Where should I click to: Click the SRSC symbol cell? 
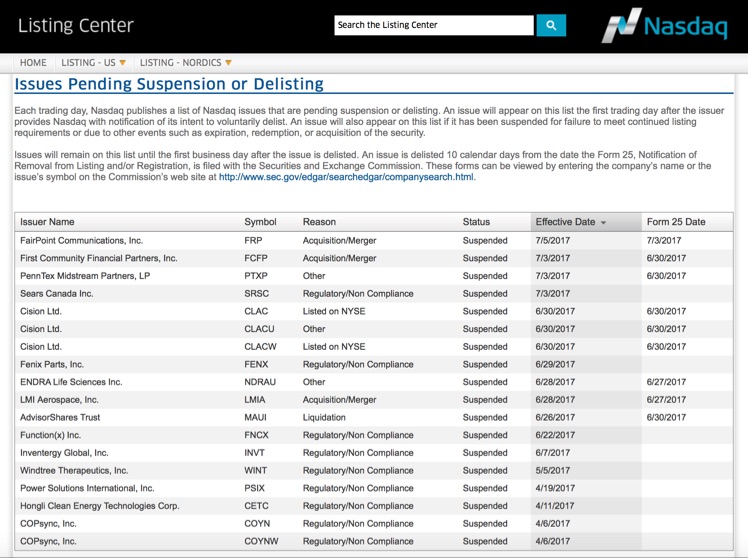coord(257,293)
